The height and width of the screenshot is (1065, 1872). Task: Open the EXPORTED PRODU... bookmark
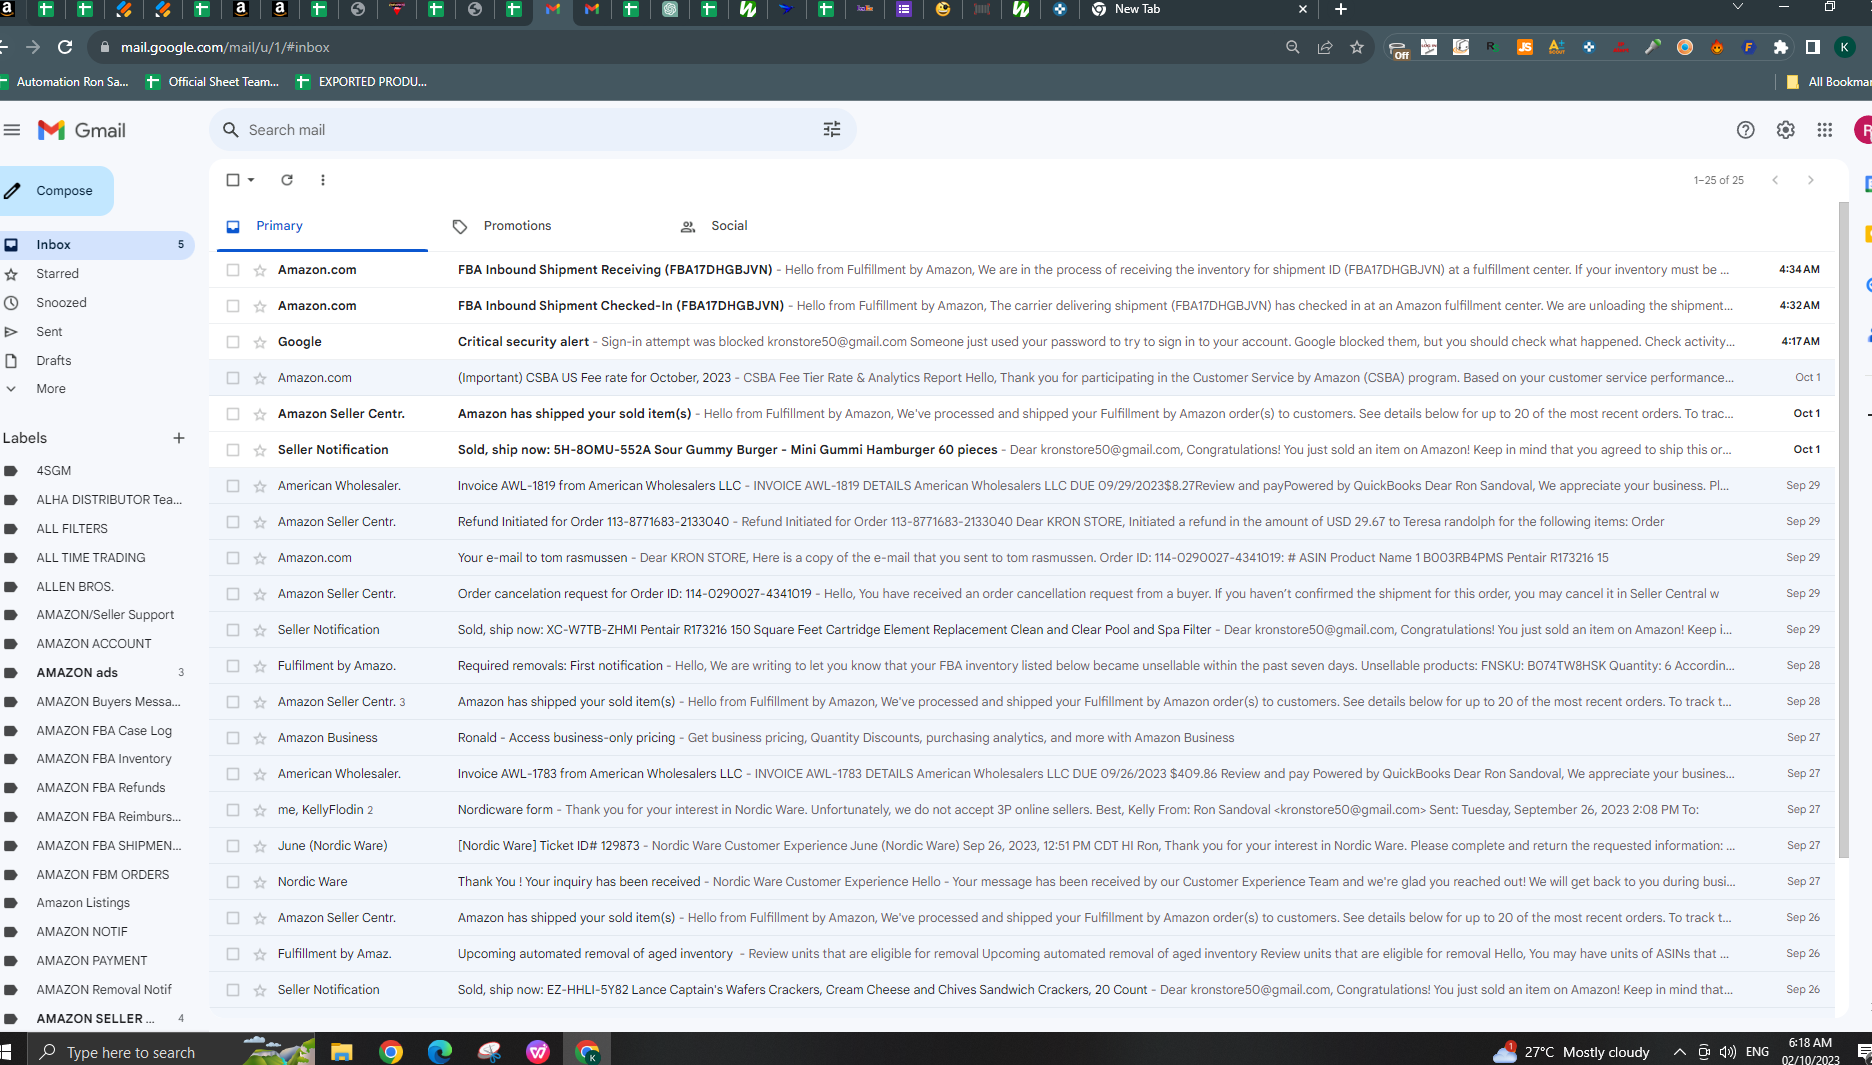pyautogui.click(x=362, y=82)
